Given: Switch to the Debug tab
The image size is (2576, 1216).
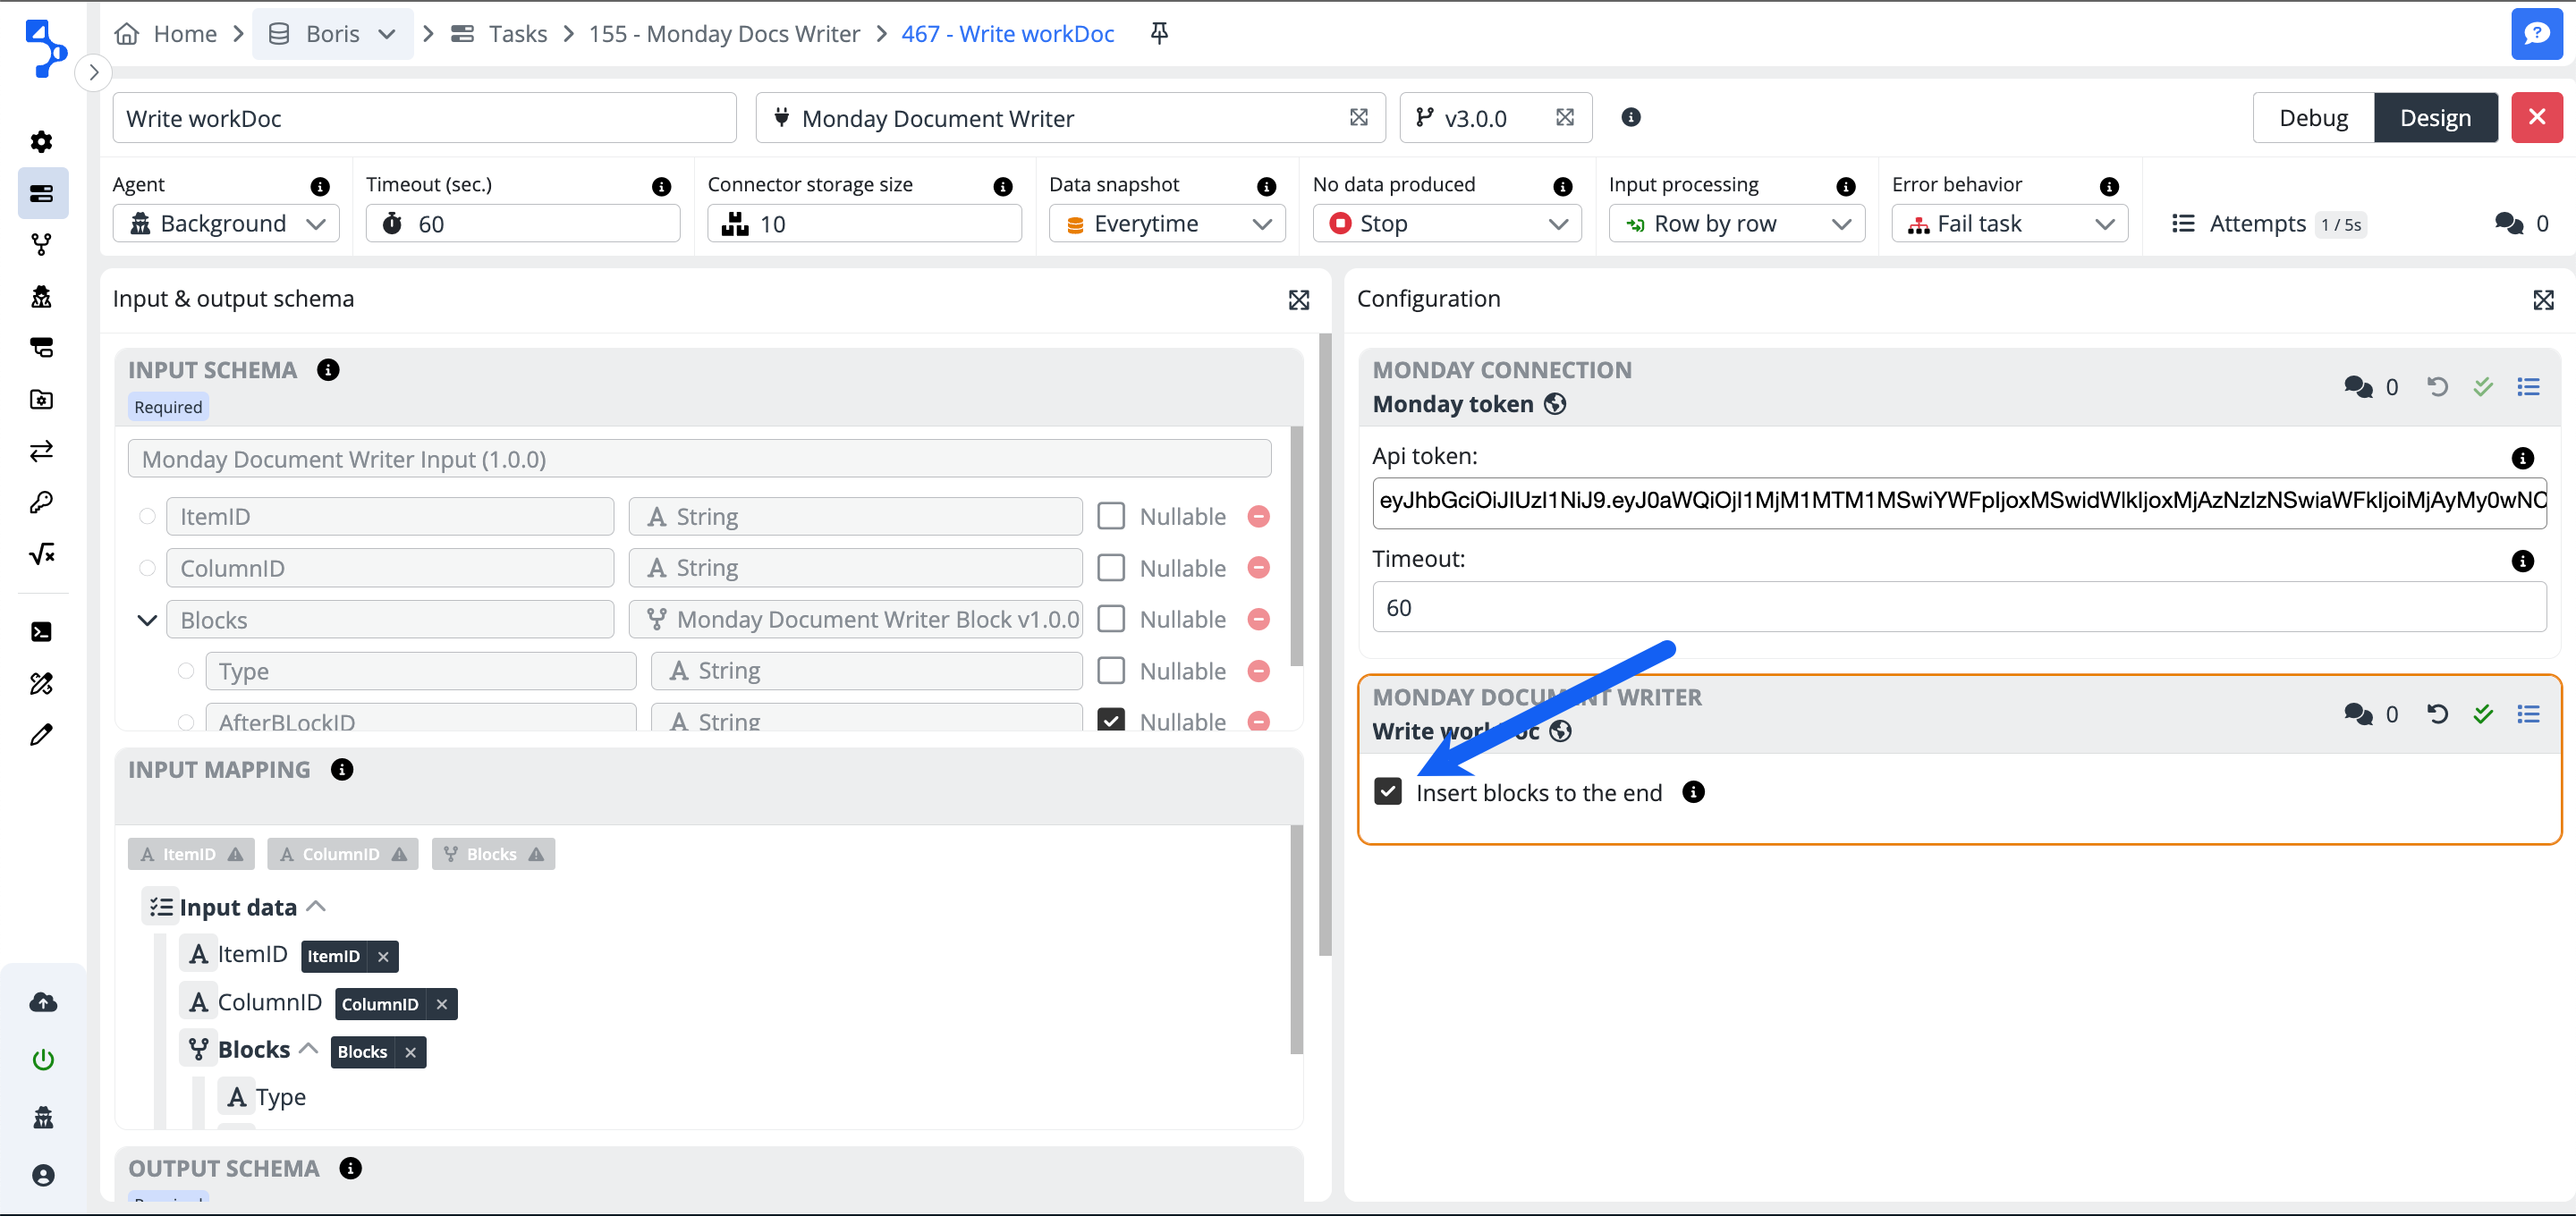Looking at the screenshot, I should (2312, 118).
